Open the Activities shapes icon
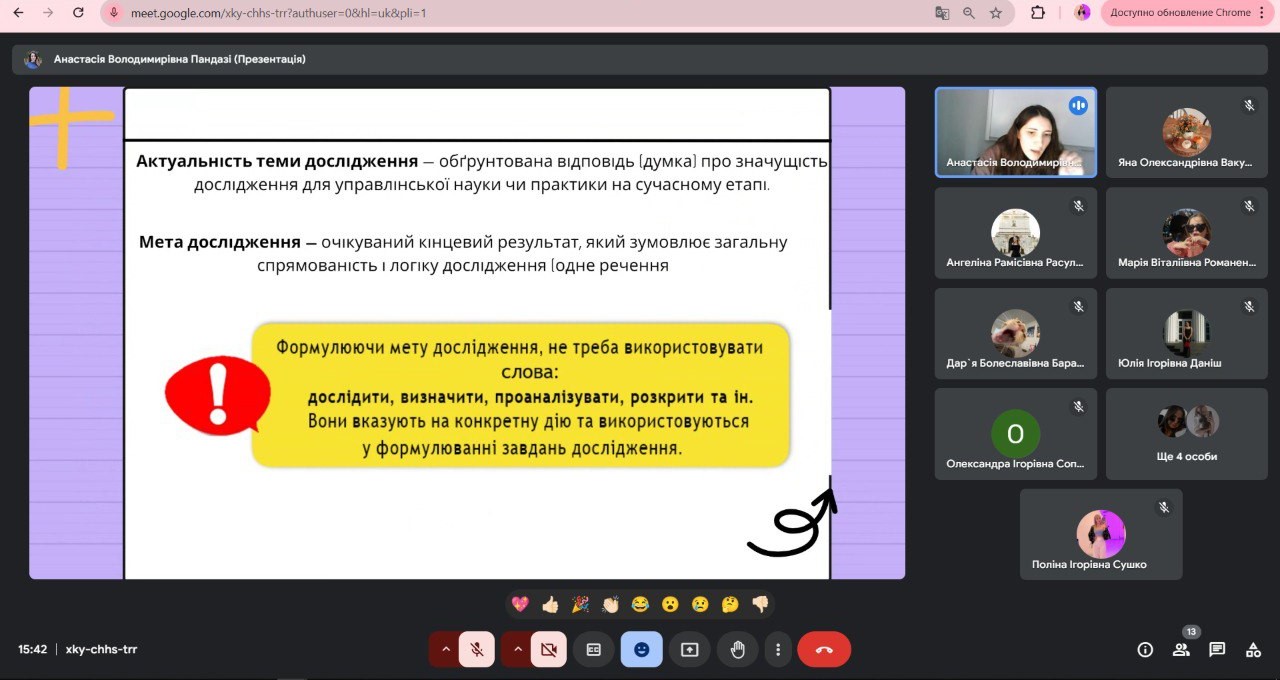Image resolution: width=1280 pixels, height=680 pixels. click(1253, 650)
